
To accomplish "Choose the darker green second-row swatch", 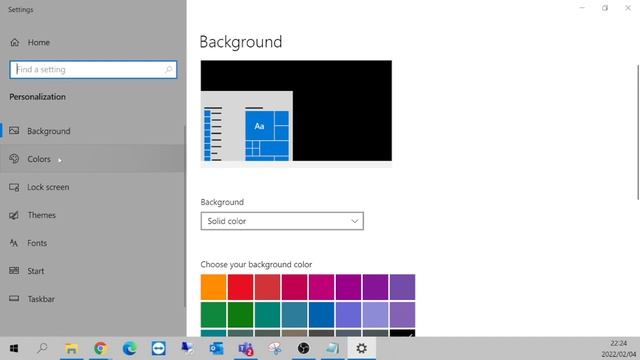I will coord(240,315).
